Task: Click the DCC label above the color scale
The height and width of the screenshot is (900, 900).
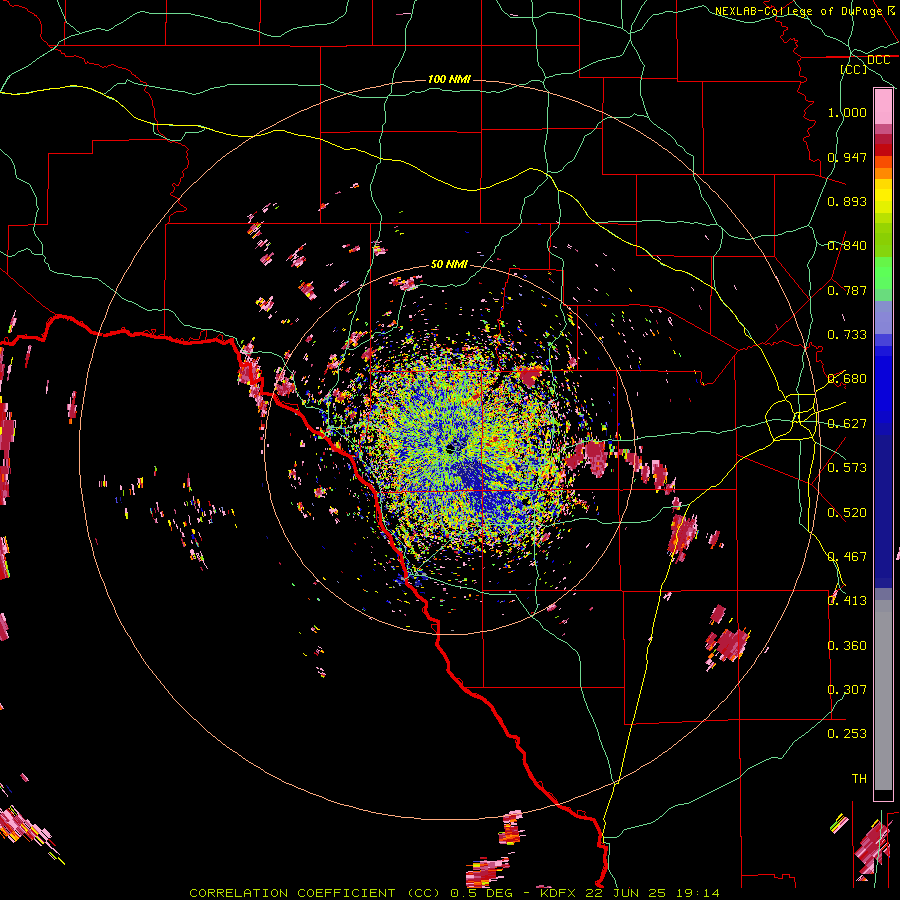Action: (878, 60)
